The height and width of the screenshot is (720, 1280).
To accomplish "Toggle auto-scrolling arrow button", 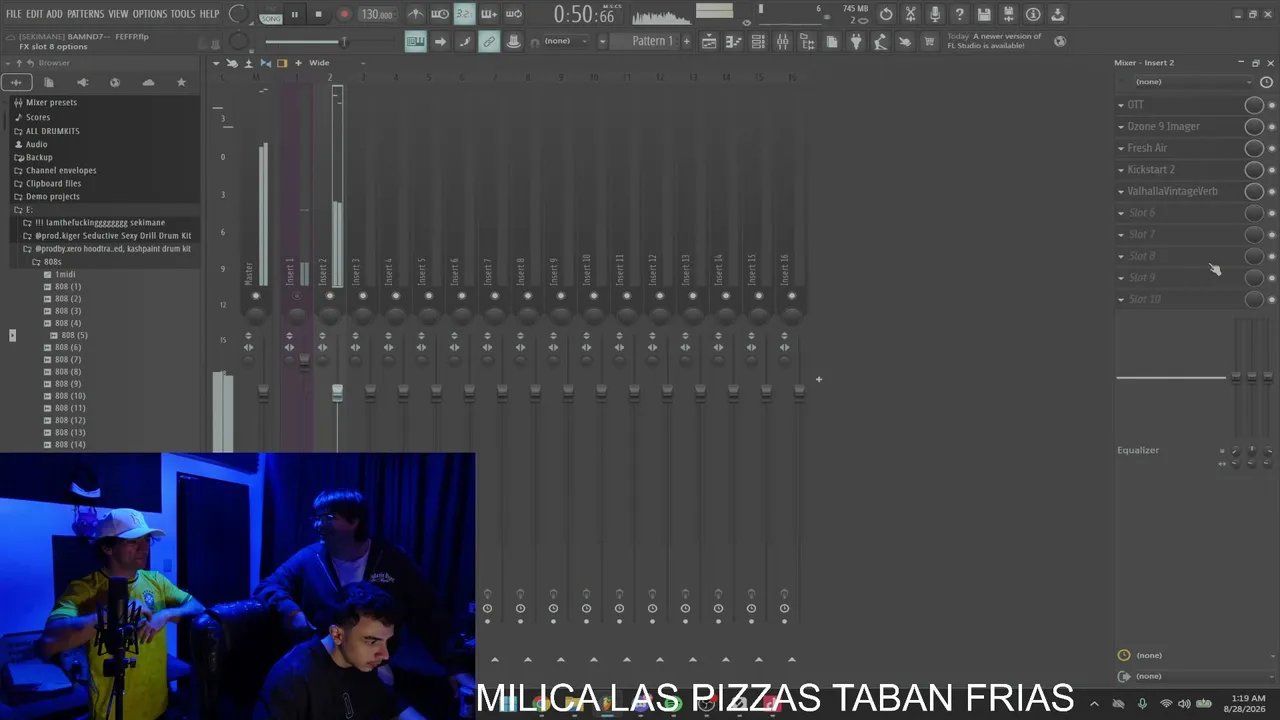I will point(440,41).
